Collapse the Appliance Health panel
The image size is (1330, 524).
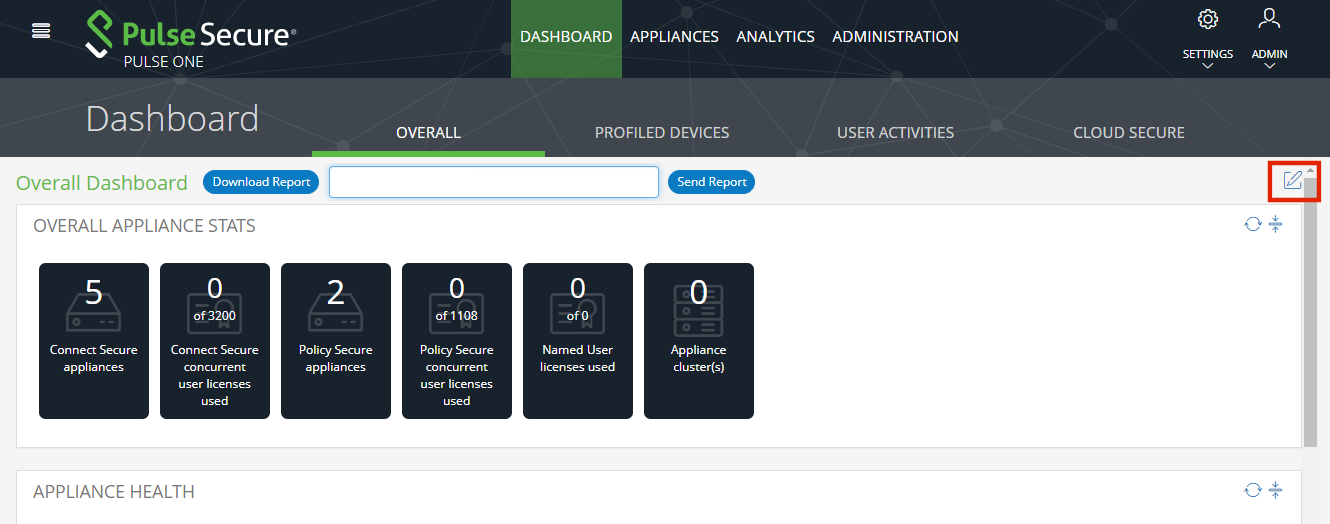click(x=1275, y=490)
